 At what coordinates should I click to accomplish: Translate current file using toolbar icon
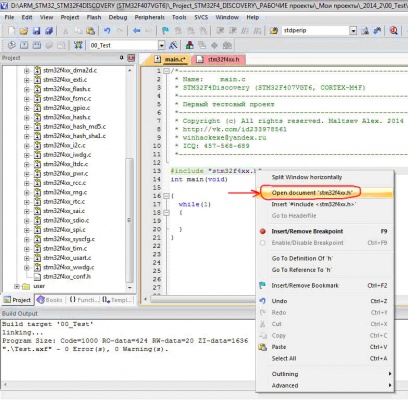coord(11,45)
